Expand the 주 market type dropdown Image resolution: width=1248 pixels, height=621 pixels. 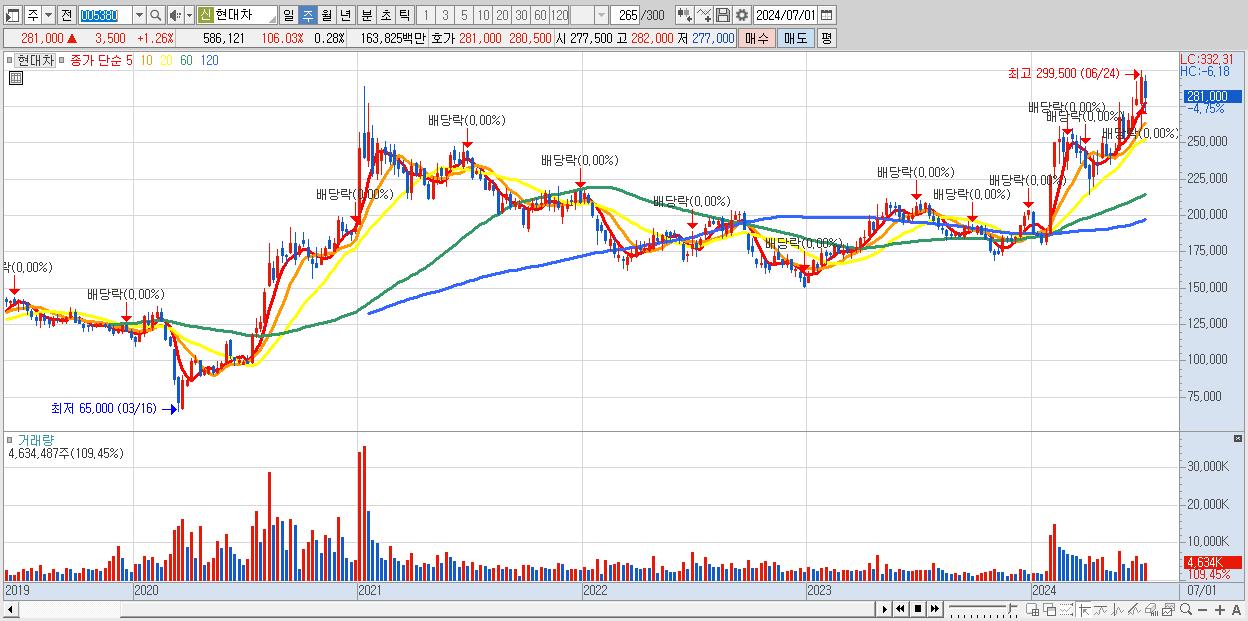pyautogui.click(x=48, y=15)
